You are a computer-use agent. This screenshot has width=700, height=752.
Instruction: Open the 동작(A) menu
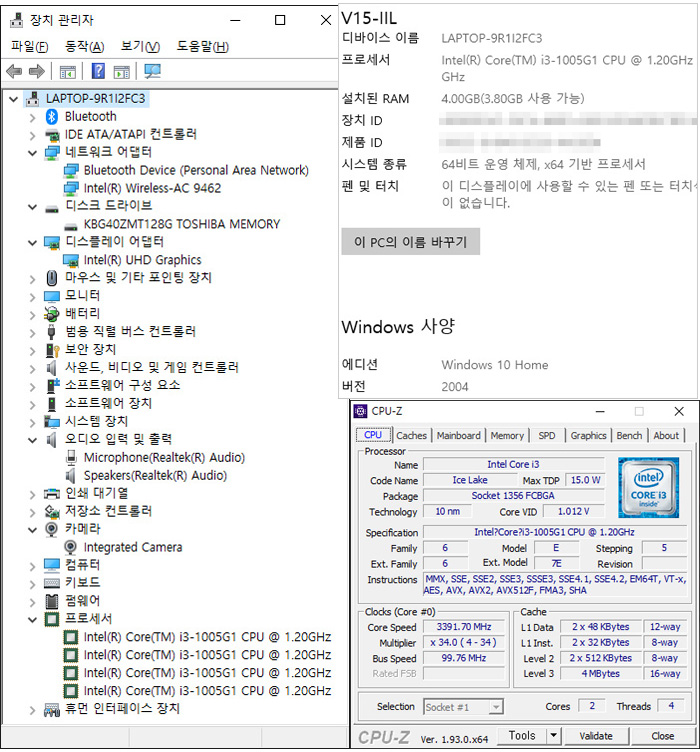[84, 47]
